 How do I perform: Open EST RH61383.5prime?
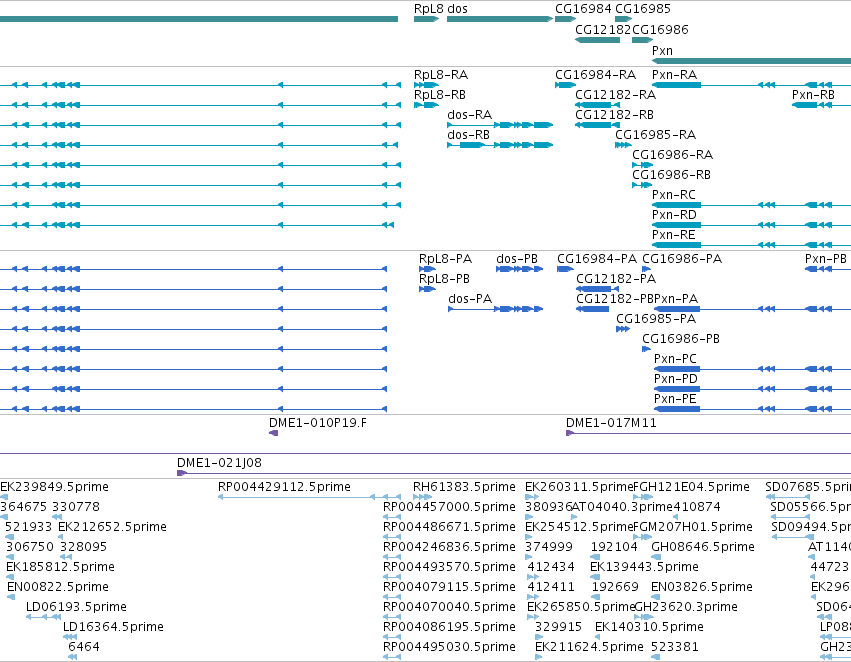click(464, 487)
